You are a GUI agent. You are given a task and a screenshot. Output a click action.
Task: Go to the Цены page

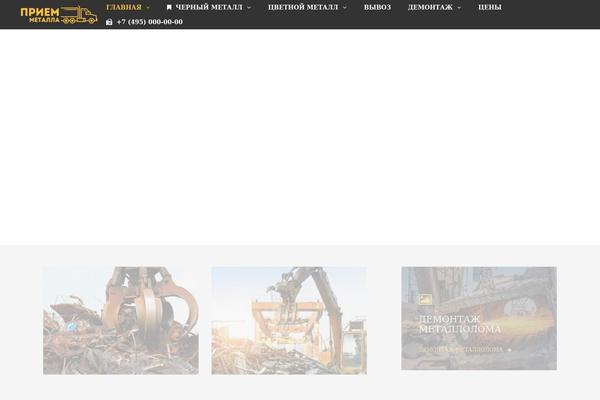tap(490, 7)
